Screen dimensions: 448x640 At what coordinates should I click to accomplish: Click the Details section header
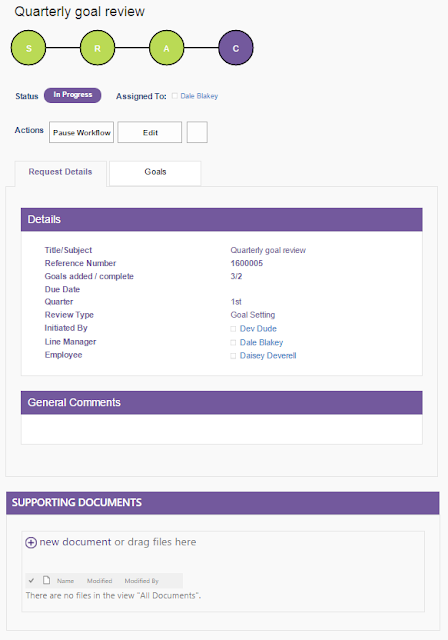[222, 220]
